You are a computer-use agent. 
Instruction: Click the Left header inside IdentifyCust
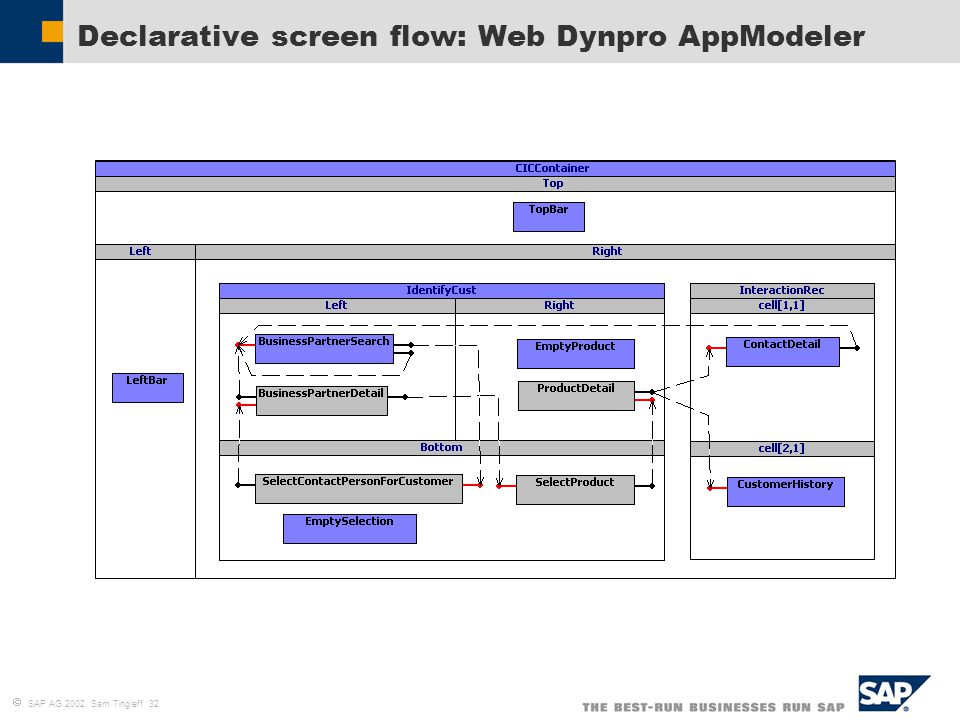(337, 306)
